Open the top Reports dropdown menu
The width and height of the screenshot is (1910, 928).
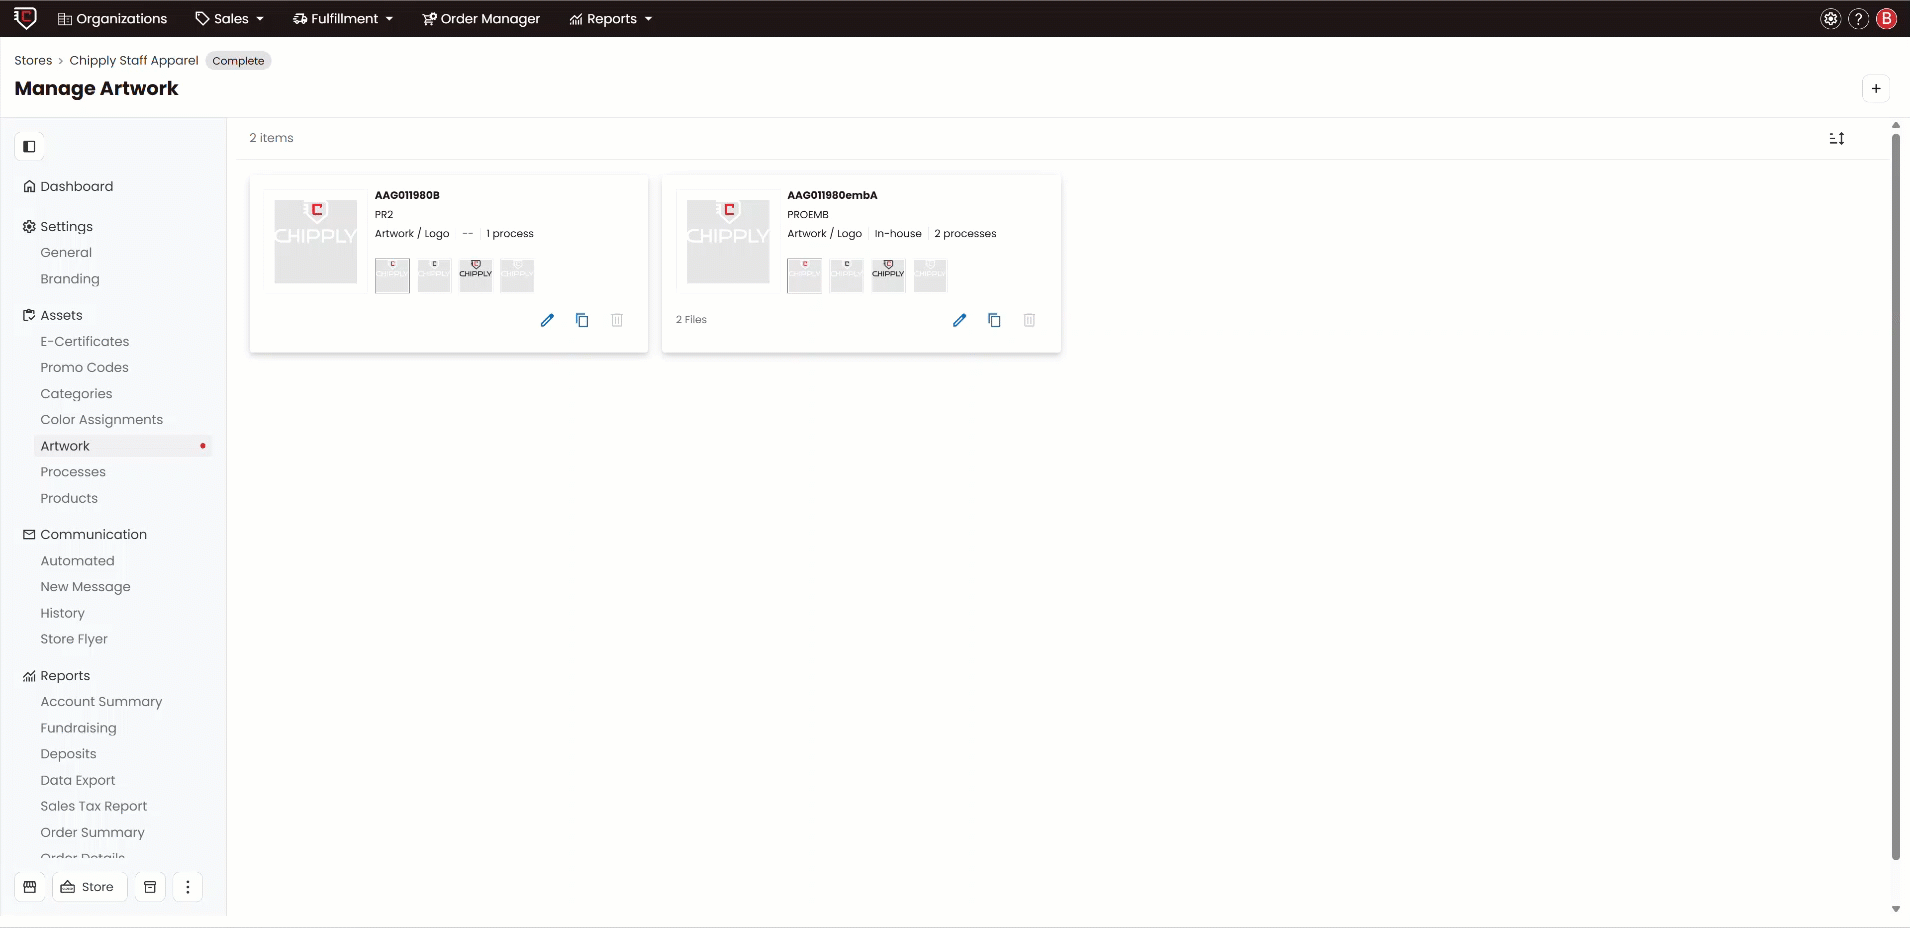point(611,19)
